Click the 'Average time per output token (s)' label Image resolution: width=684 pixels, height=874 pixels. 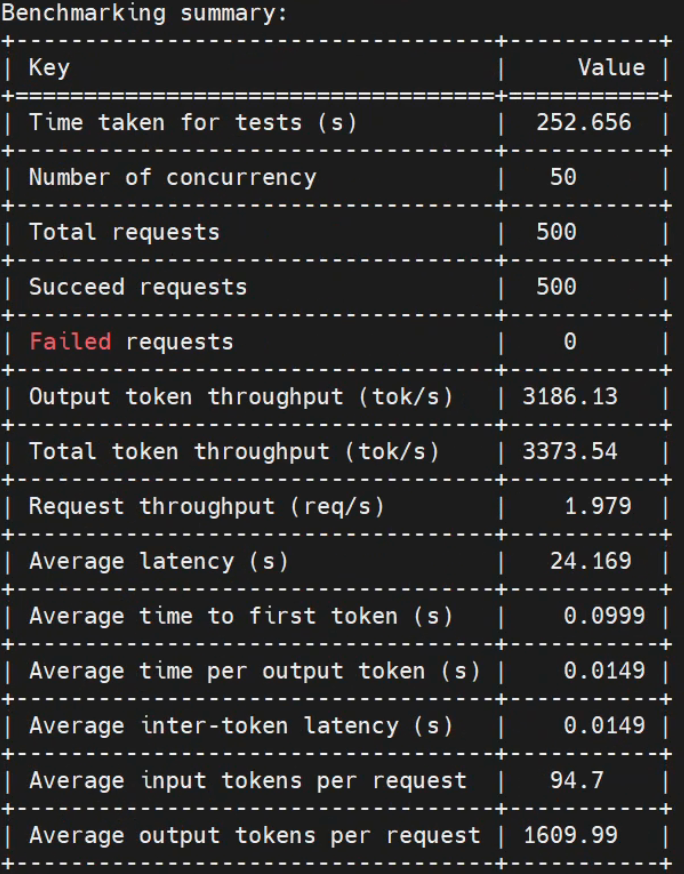coord(254,671)
